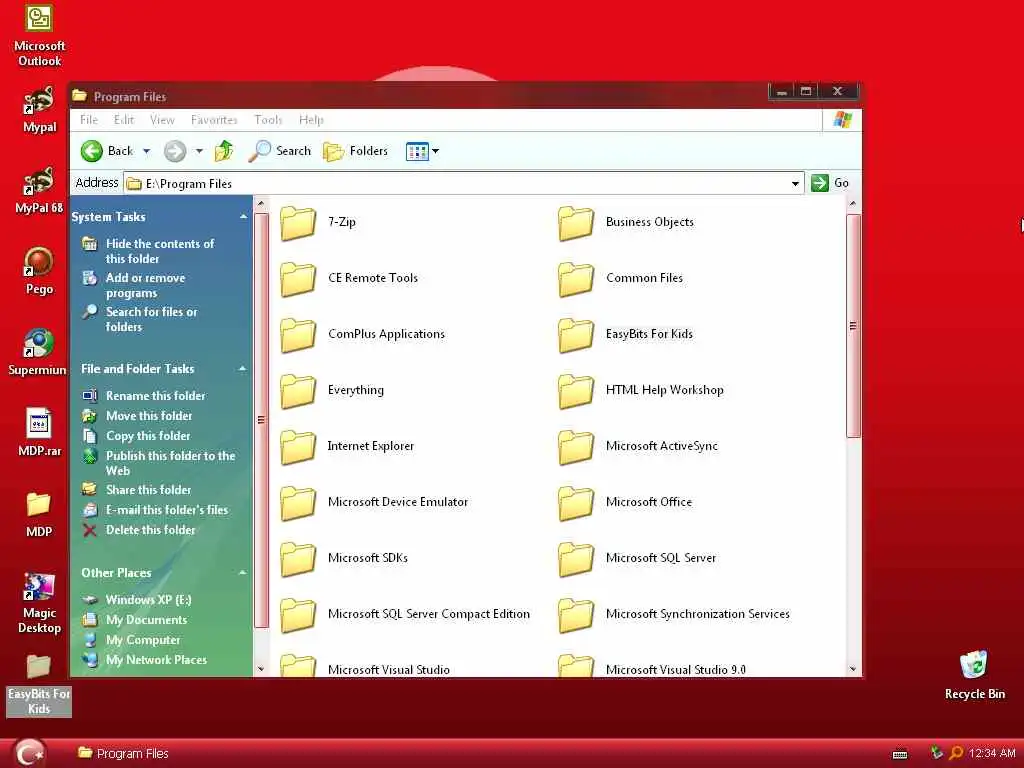Collapse the Other Places section
Screen dimensions: 1024x768
(x=243, y=573)
